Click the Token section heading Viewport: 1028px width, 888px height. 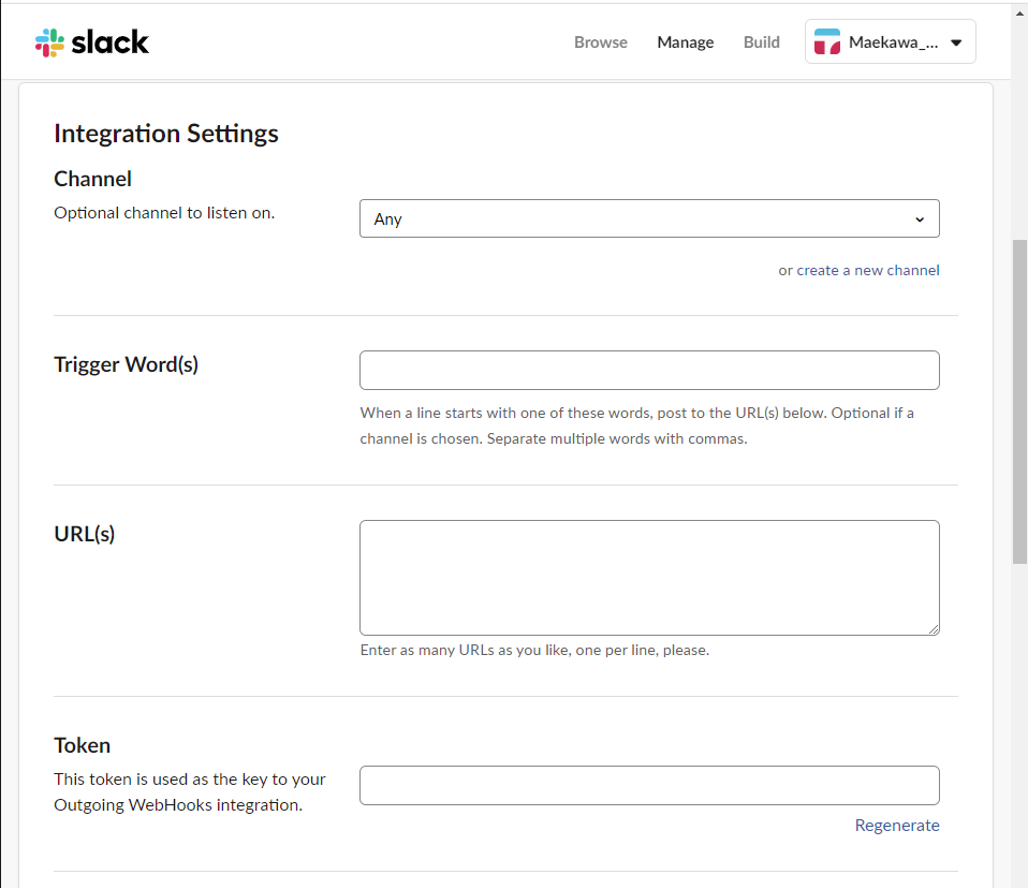tap(82, 745)
